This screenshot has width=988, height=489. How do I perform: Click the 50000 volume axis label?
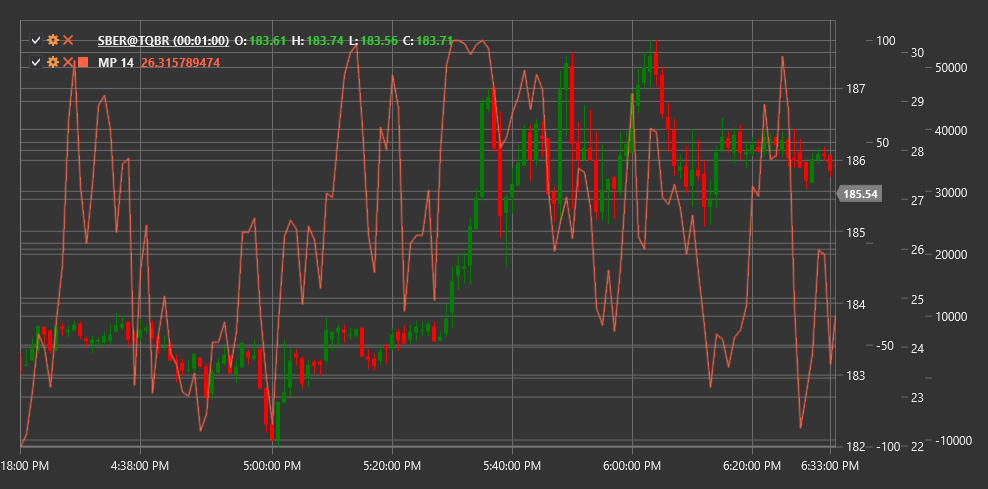[950, 68]
